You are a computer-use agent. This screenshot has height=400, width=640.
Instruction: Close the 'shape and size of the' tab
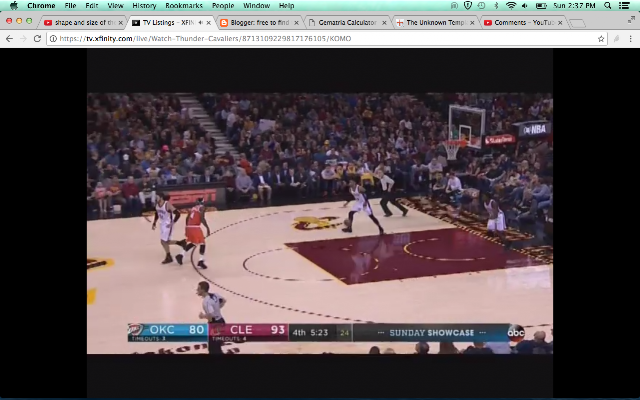tap(120, 23)
